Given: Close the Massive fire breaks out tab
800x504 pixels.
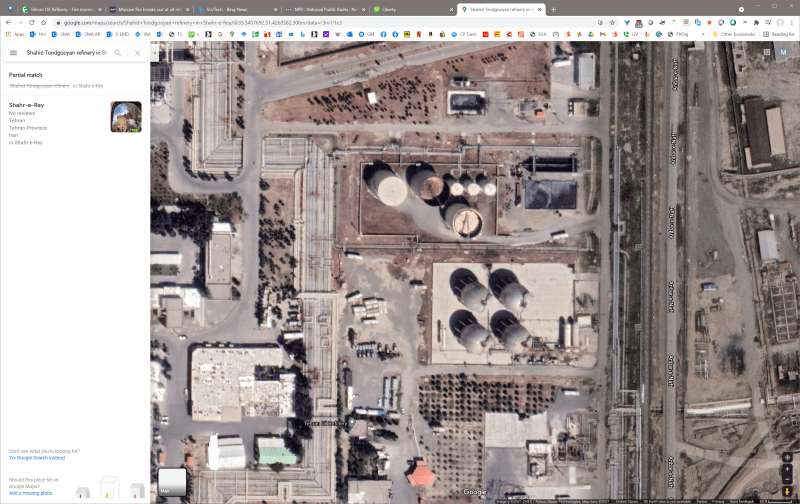Looking at the screenshot, I should coord(187,9).
